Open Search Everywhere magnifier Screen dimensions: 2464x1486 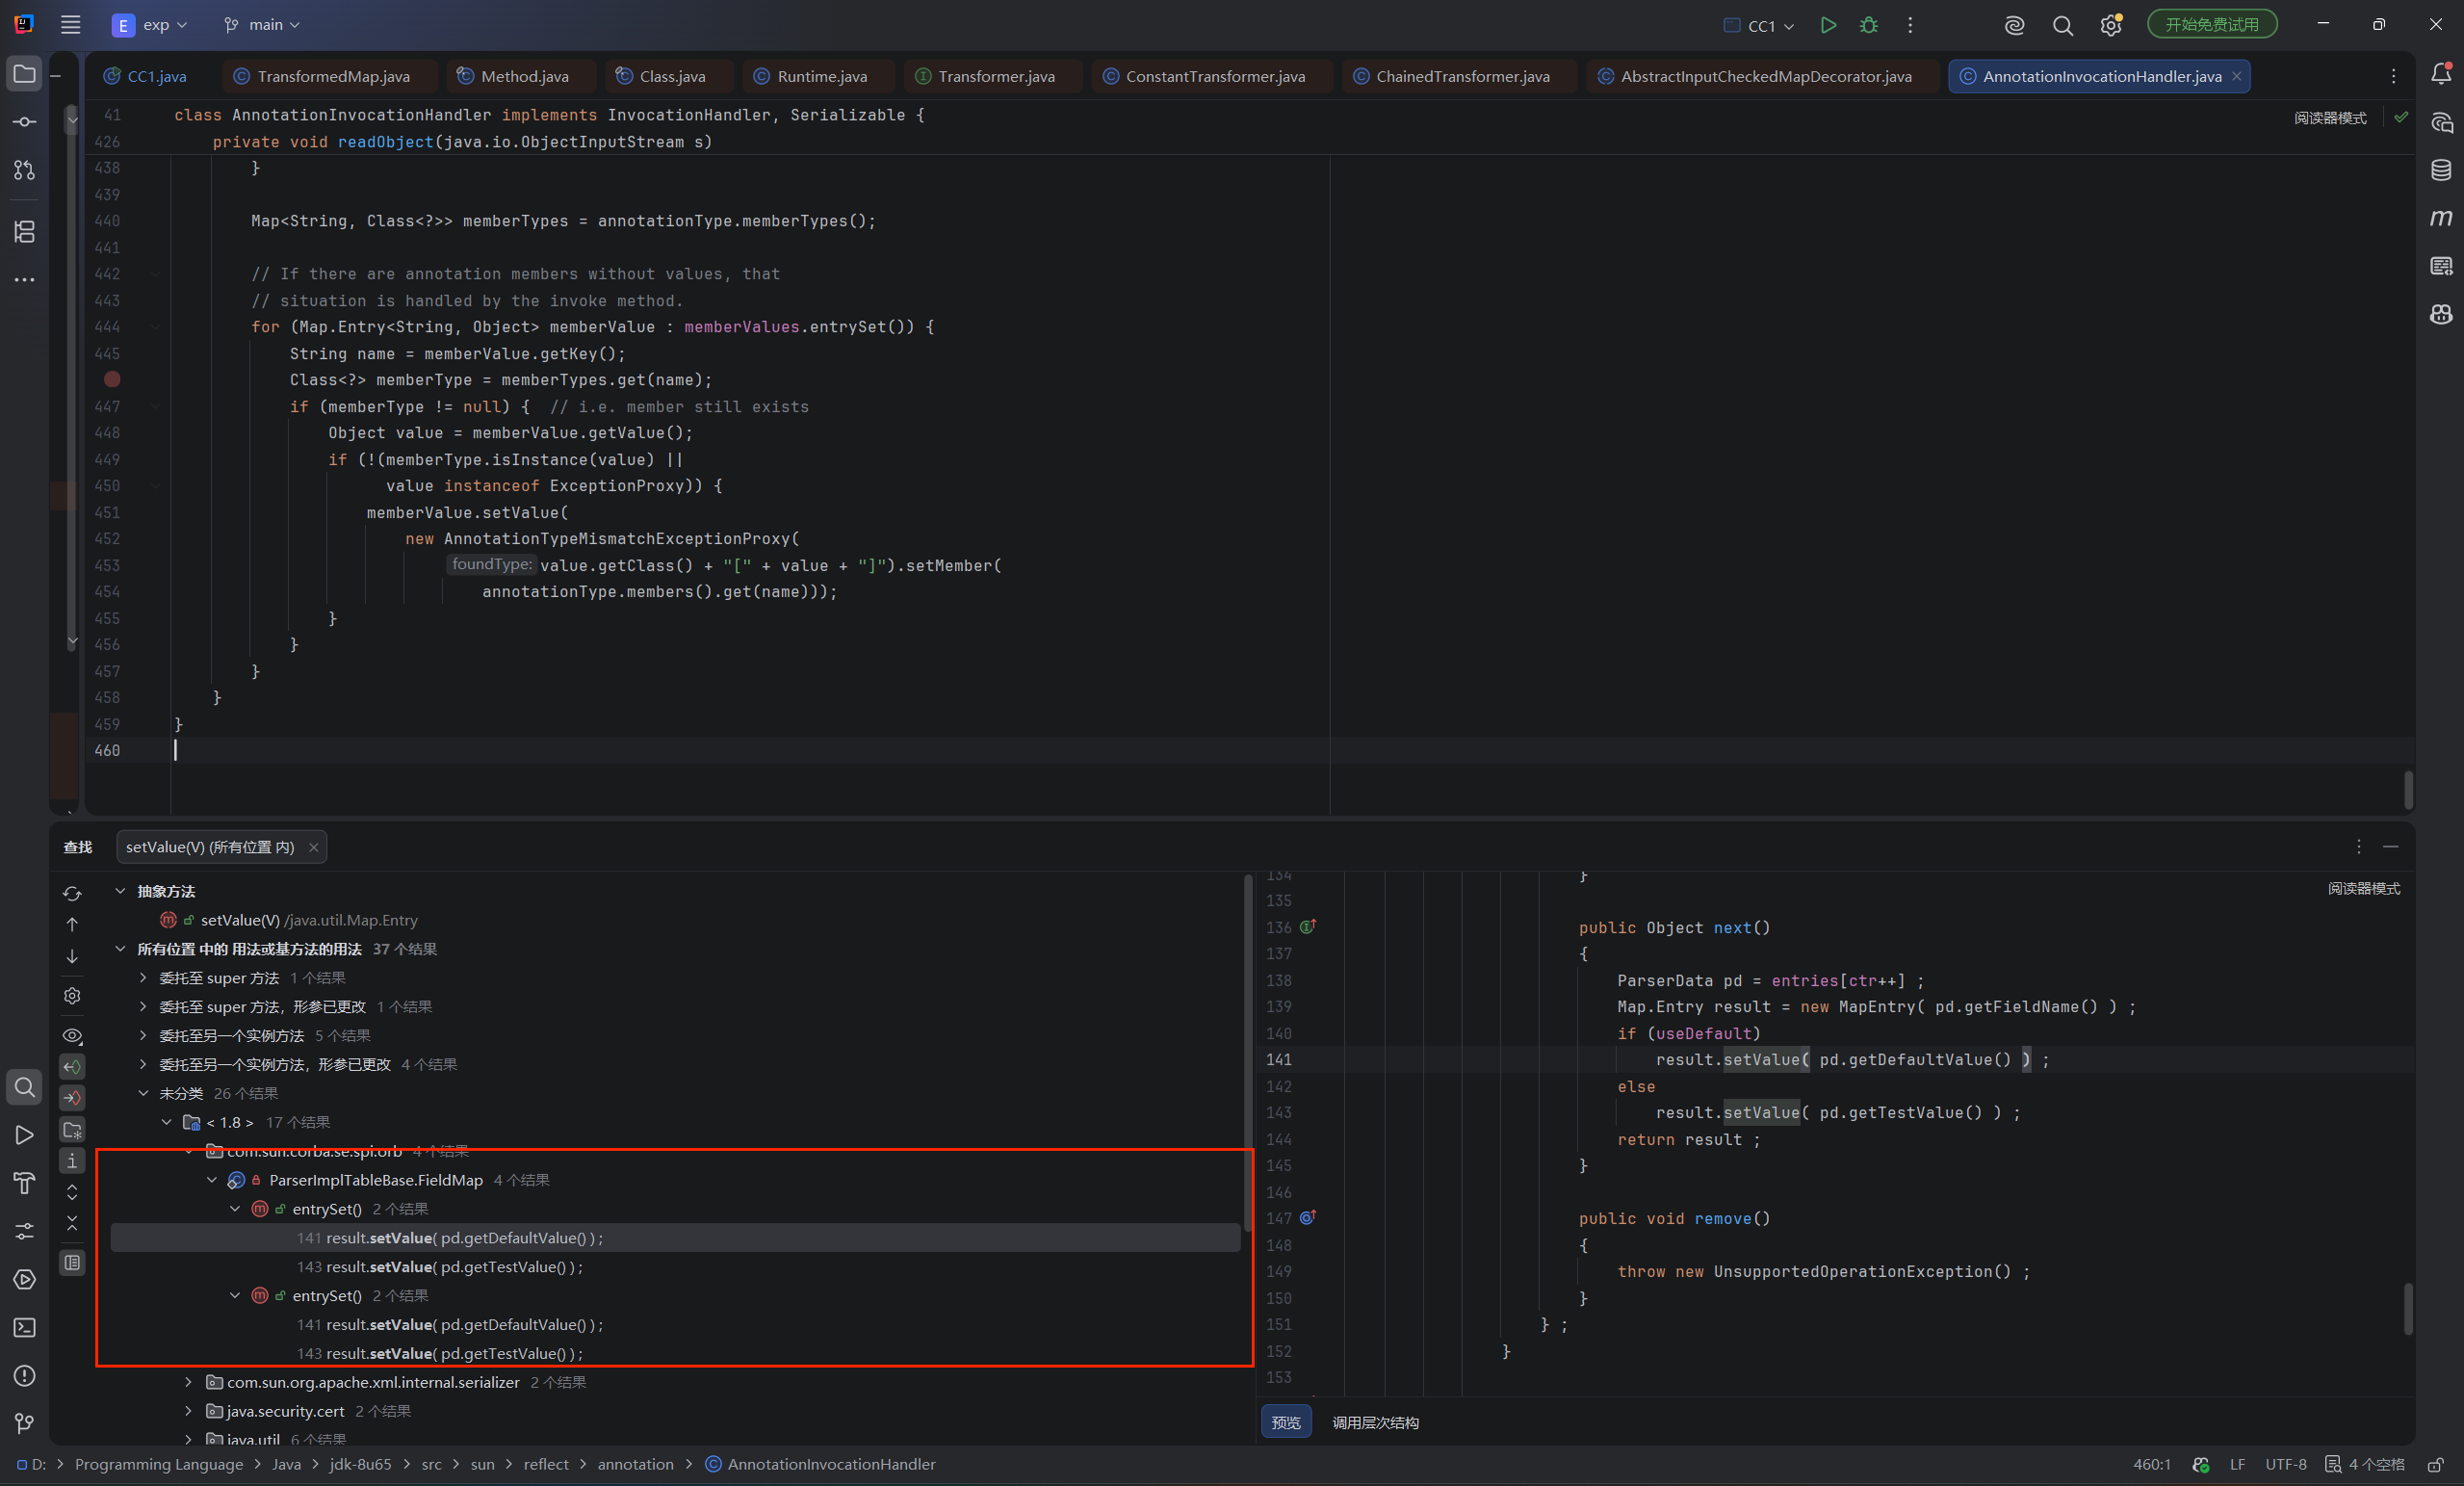click(2062, 25)
